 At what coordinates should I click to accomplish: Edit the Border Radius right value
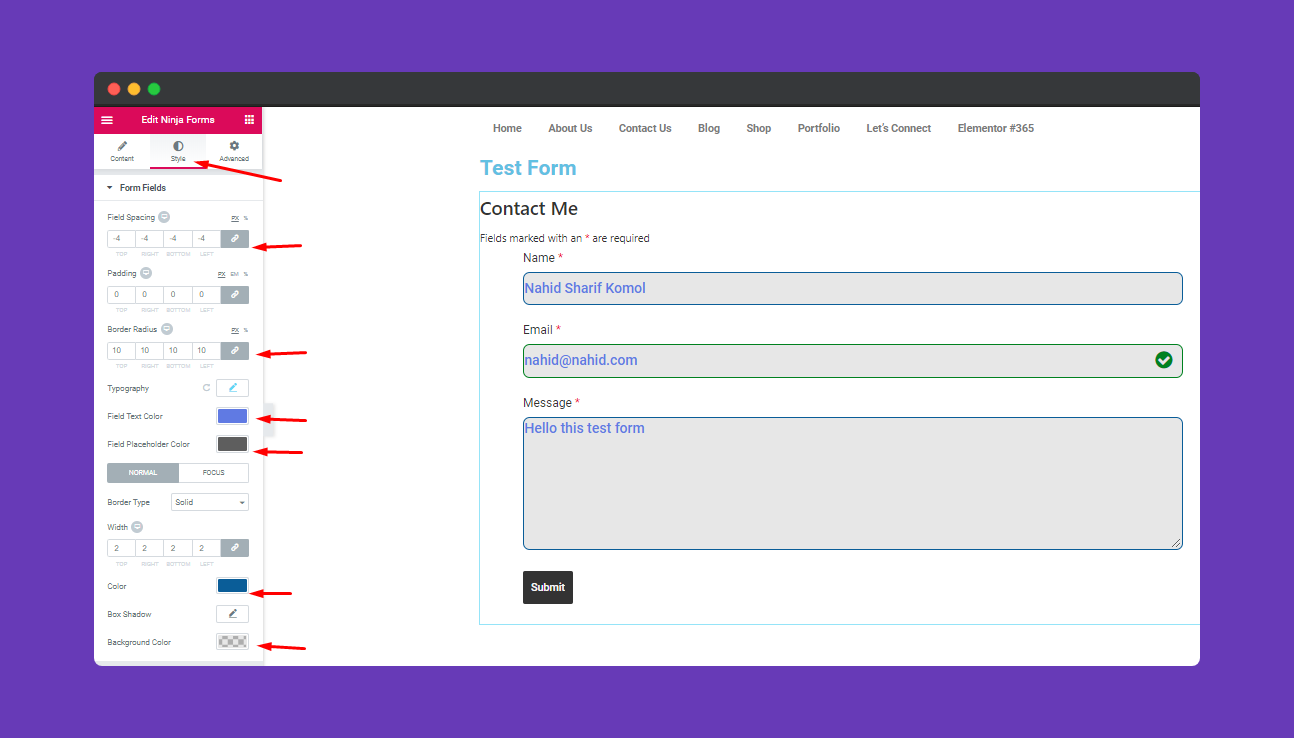[x=149, y=351]
